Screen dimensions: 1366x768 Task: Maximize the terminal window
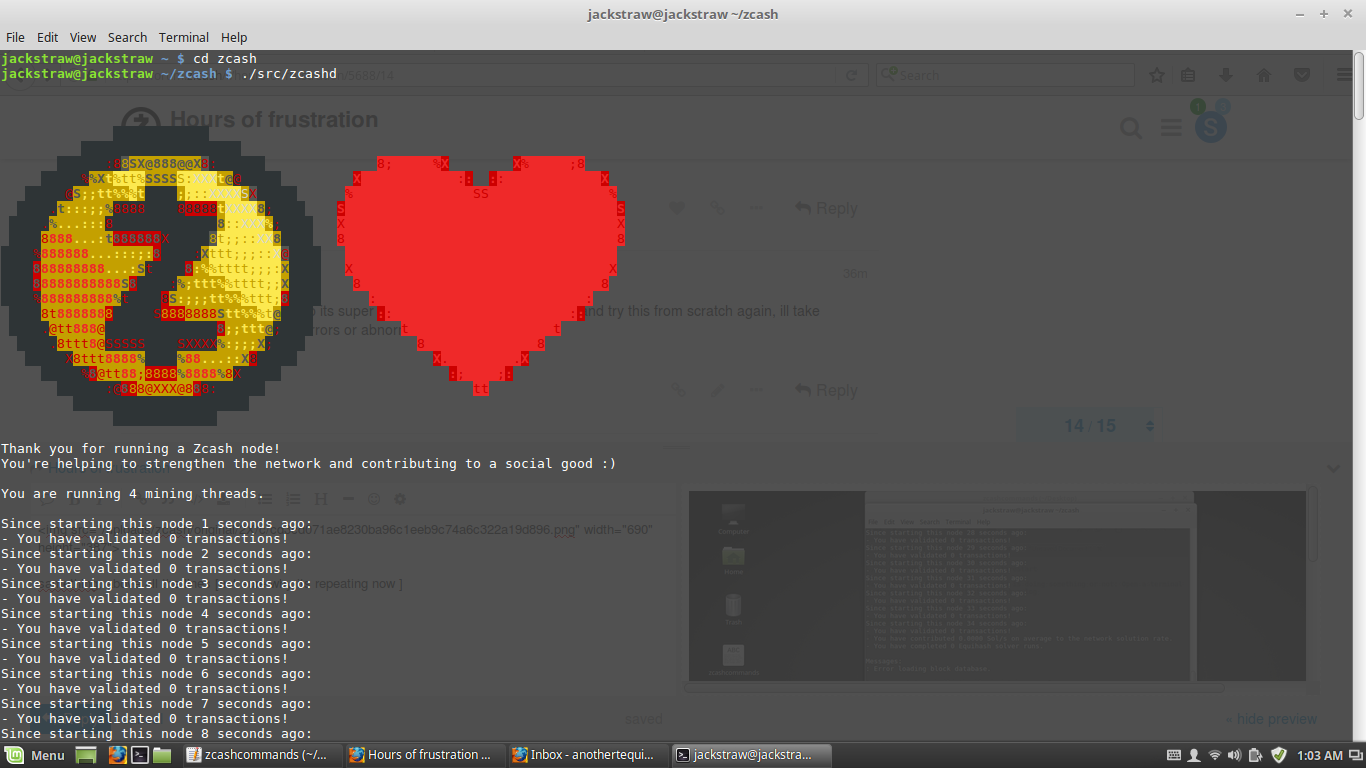pos(1323,14)
